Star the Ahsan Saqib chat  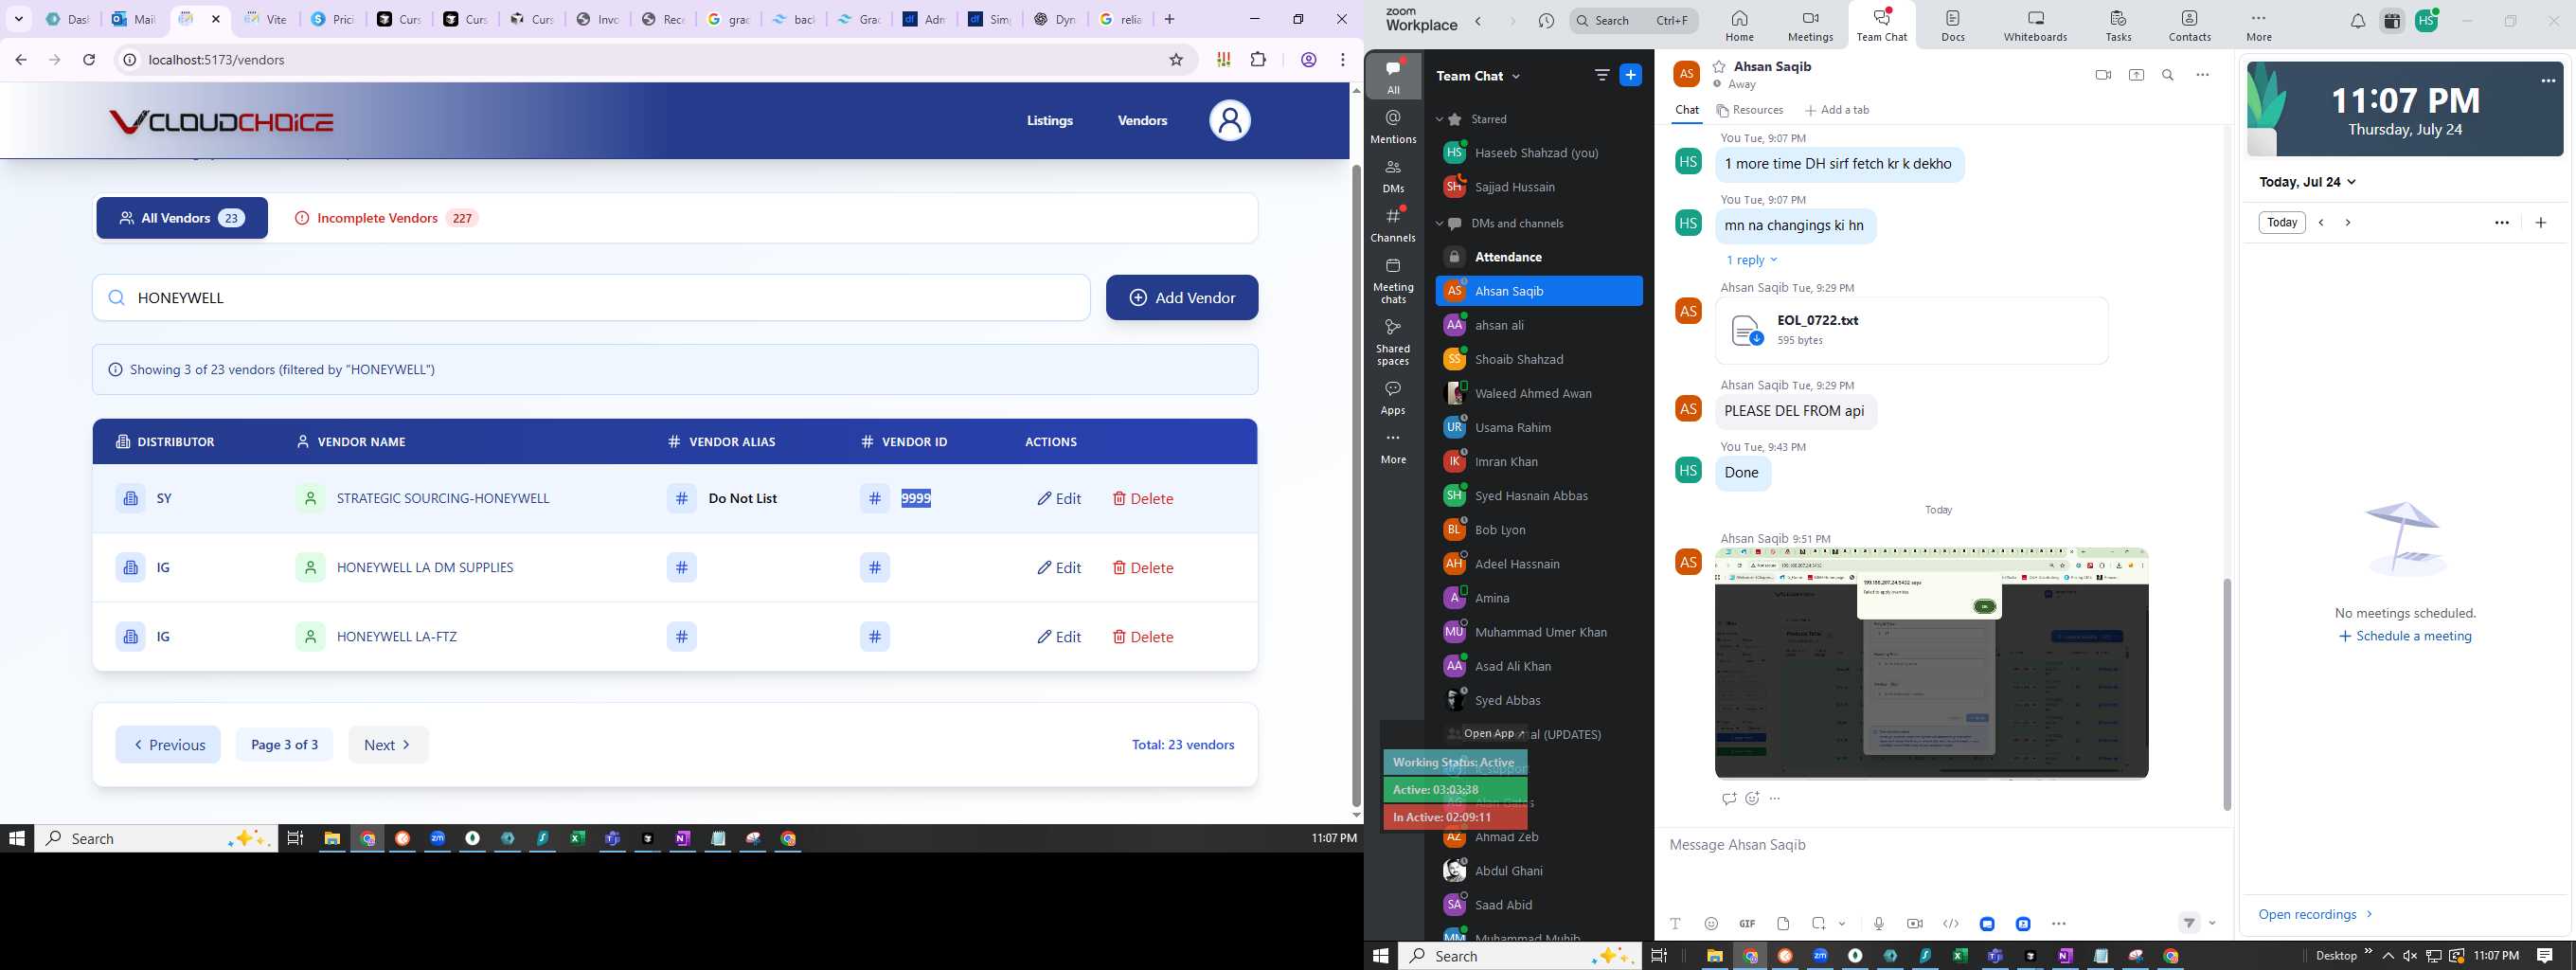[x=1719, y=67]
